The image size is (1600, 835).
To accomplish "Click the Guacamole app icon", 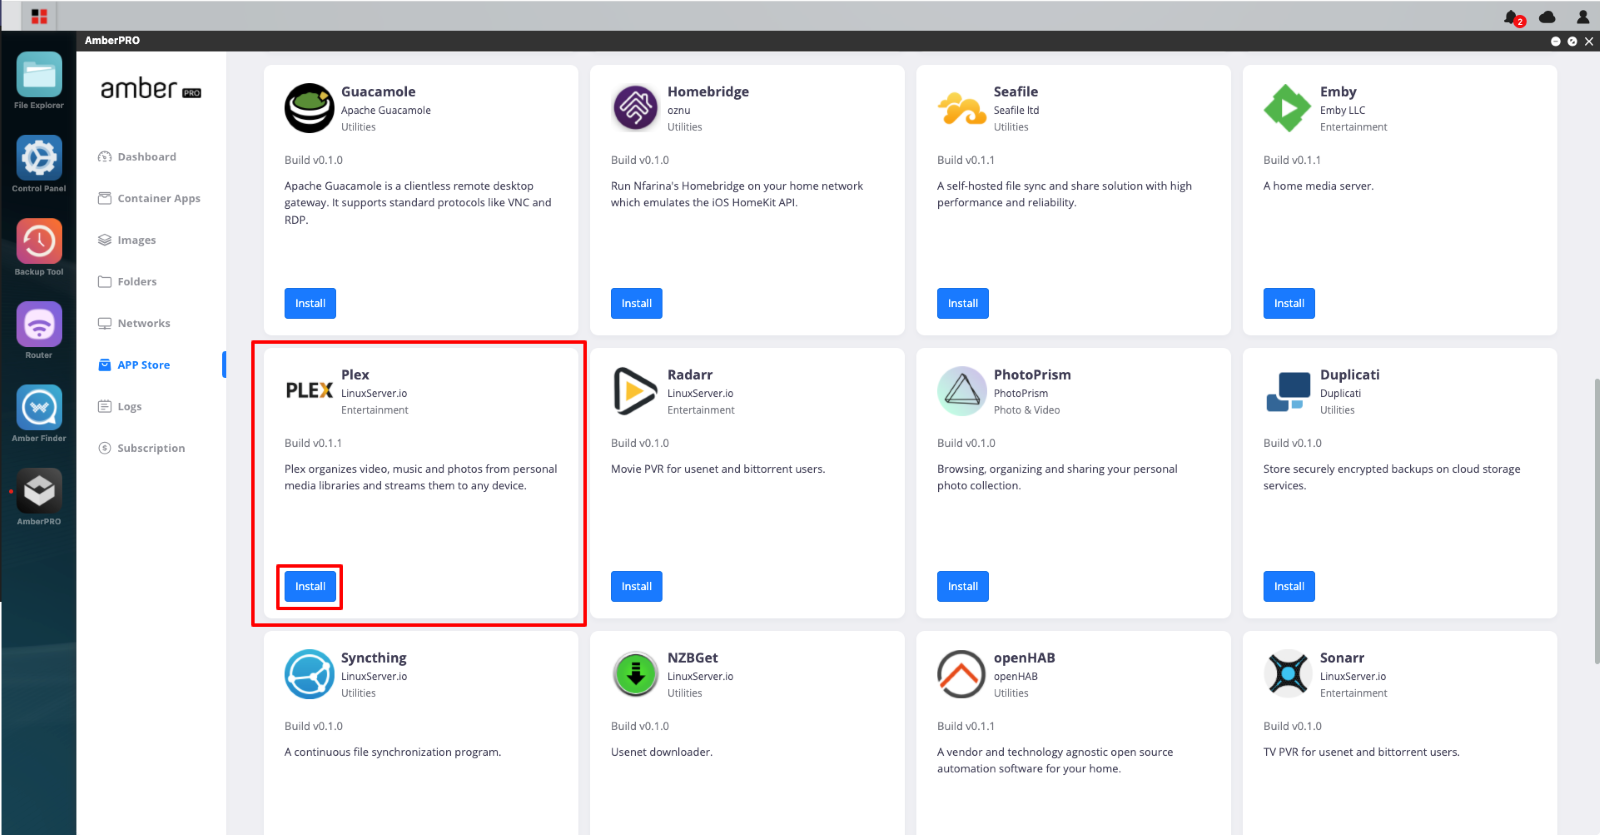I will tap(309, 108).
